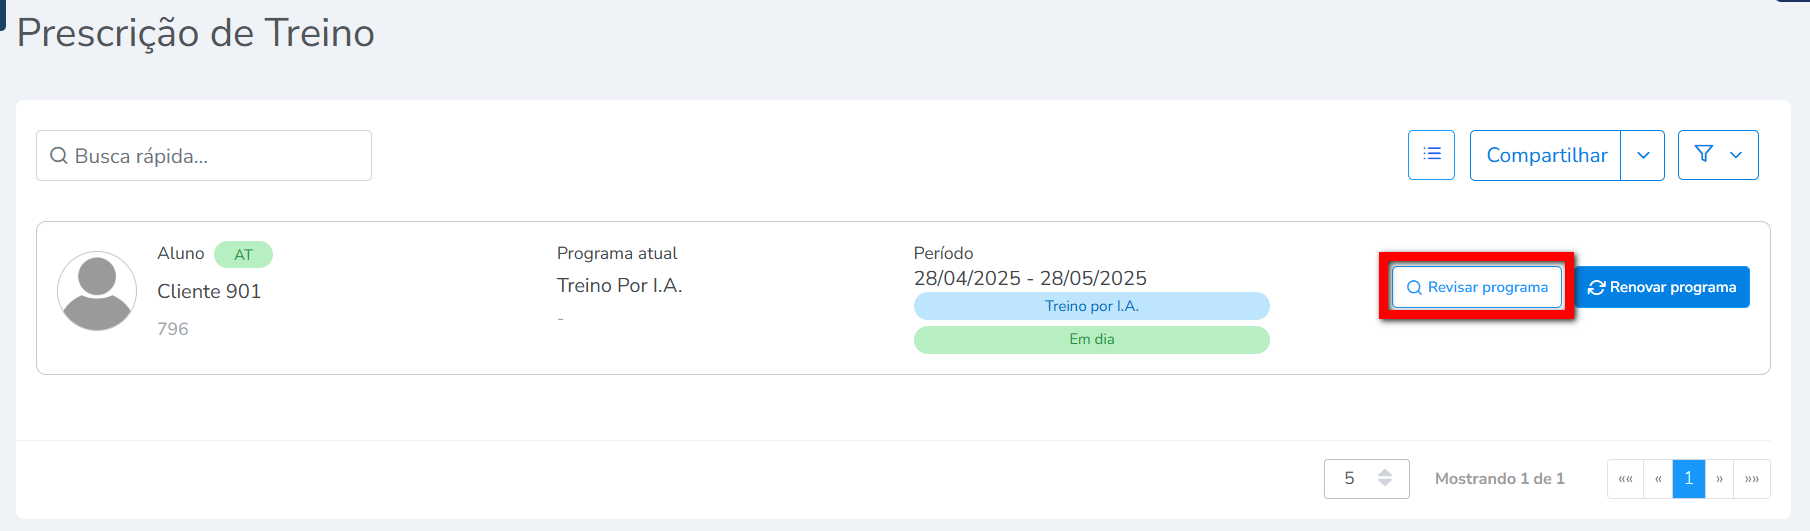Click the Cliente 901 avatar picture
This screenshot has width=1810, height=531.
click(x=97, y=291)
